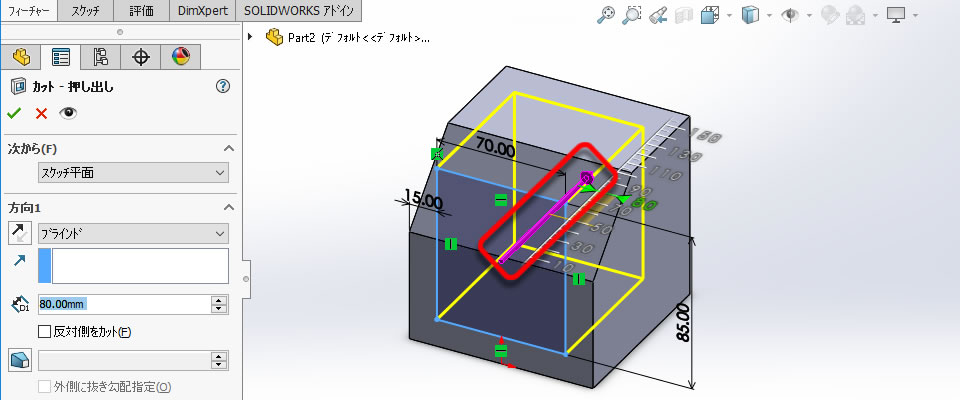Image resolution: width=960 pixels, height=400 pixels.
Task: Switch to the SOLIDWORKS アドイン tab
Action: tap(298, 11)
